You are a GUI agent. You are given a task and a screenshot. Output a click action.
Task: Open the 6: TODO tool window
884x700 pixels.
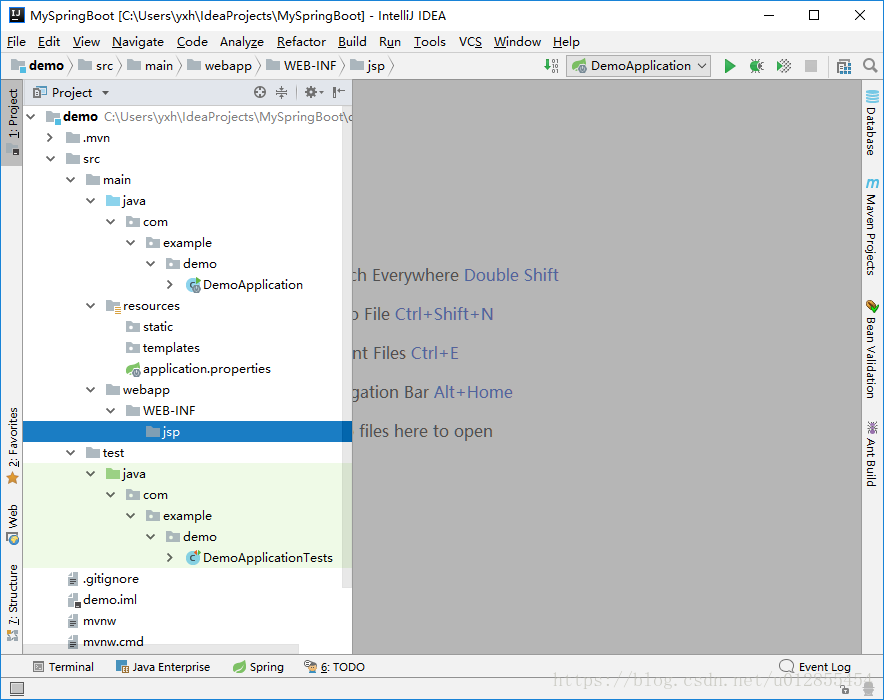point(334,667)
